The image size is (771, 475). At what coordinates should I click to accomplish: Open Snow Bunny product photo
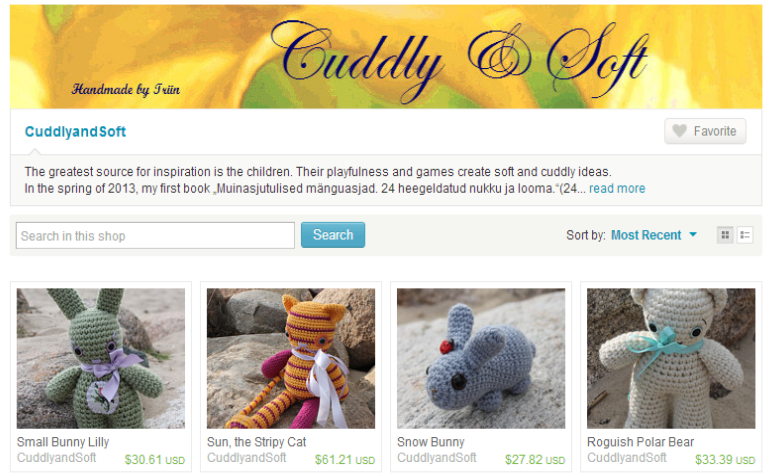(481, 358)
